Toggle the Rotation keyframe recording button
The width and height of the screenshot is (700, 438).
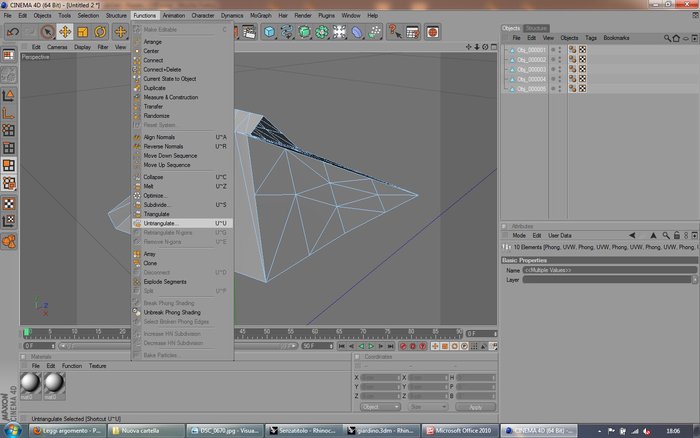pyautogui.click(x=454, y=346)
